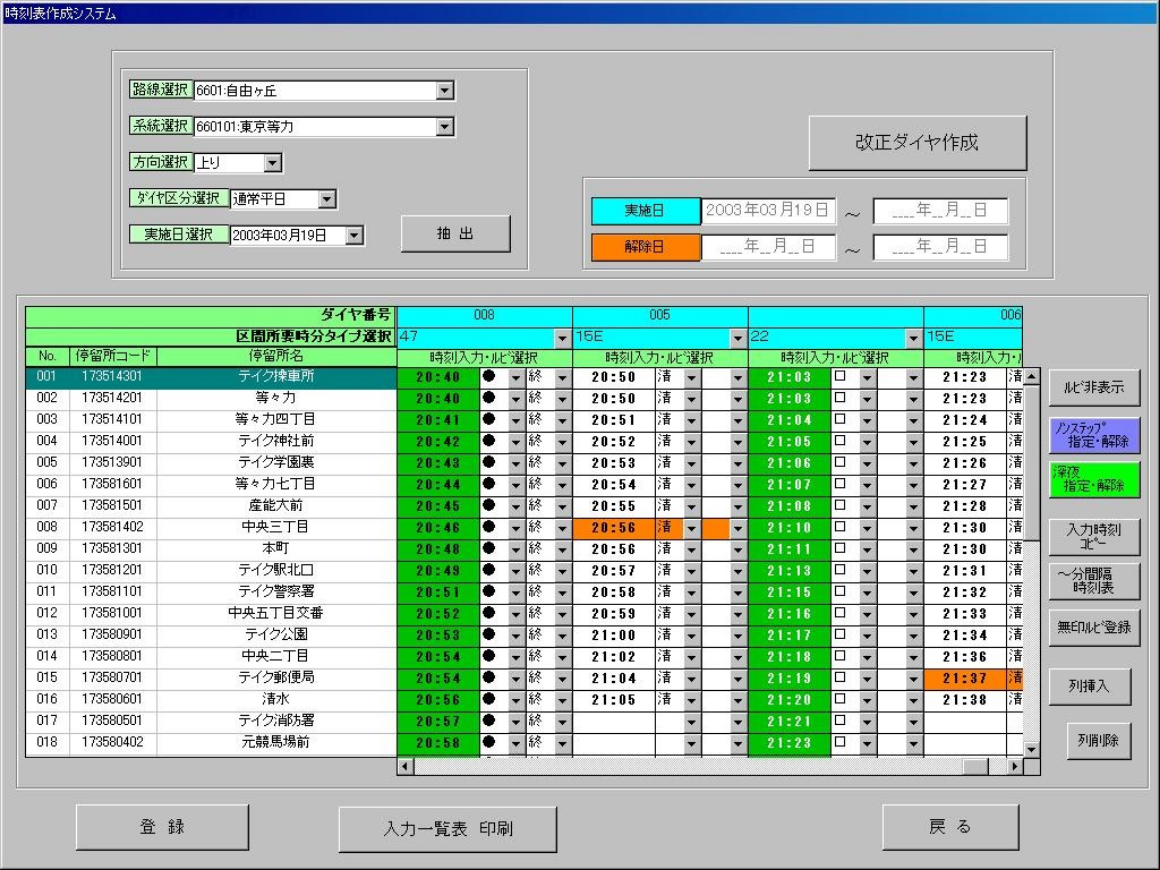Expand the 方向選択 dropdown set to 上り
The image size is (1160, 870).
pos(272,163)
